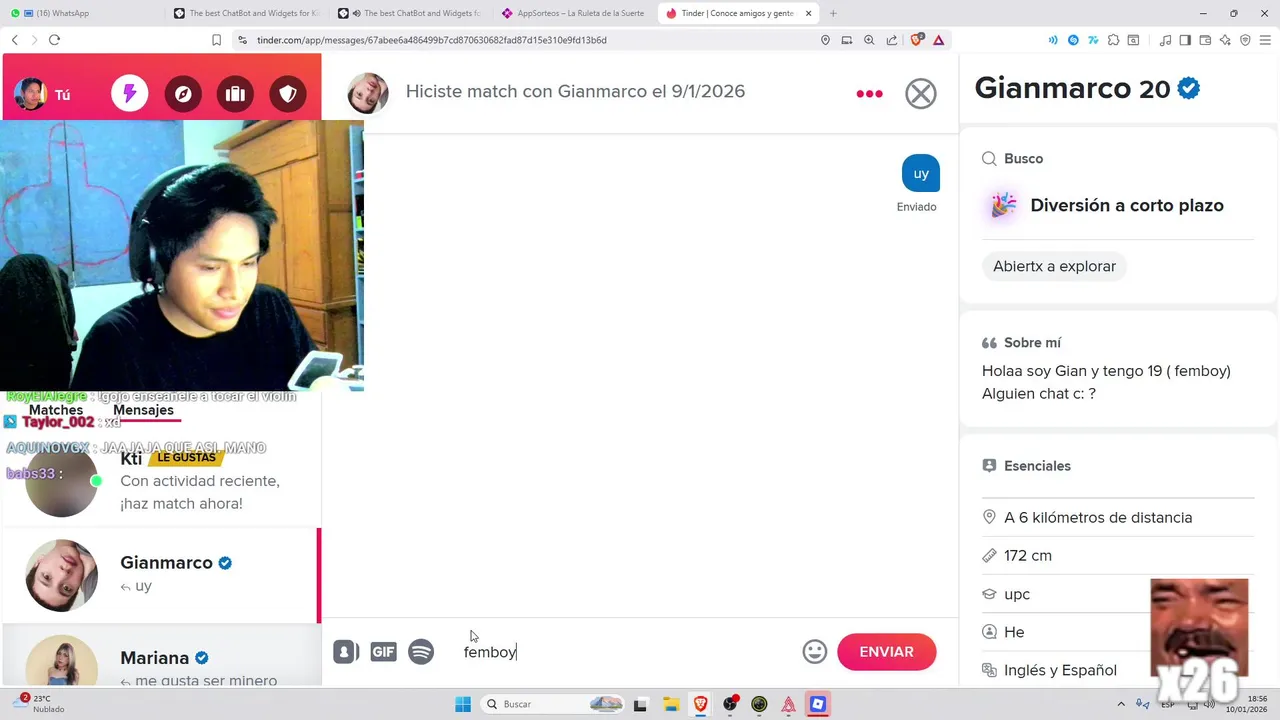Close the conversation with the X circle
The width and height of the screenshot is (1280, 720).
click(921, 93)
